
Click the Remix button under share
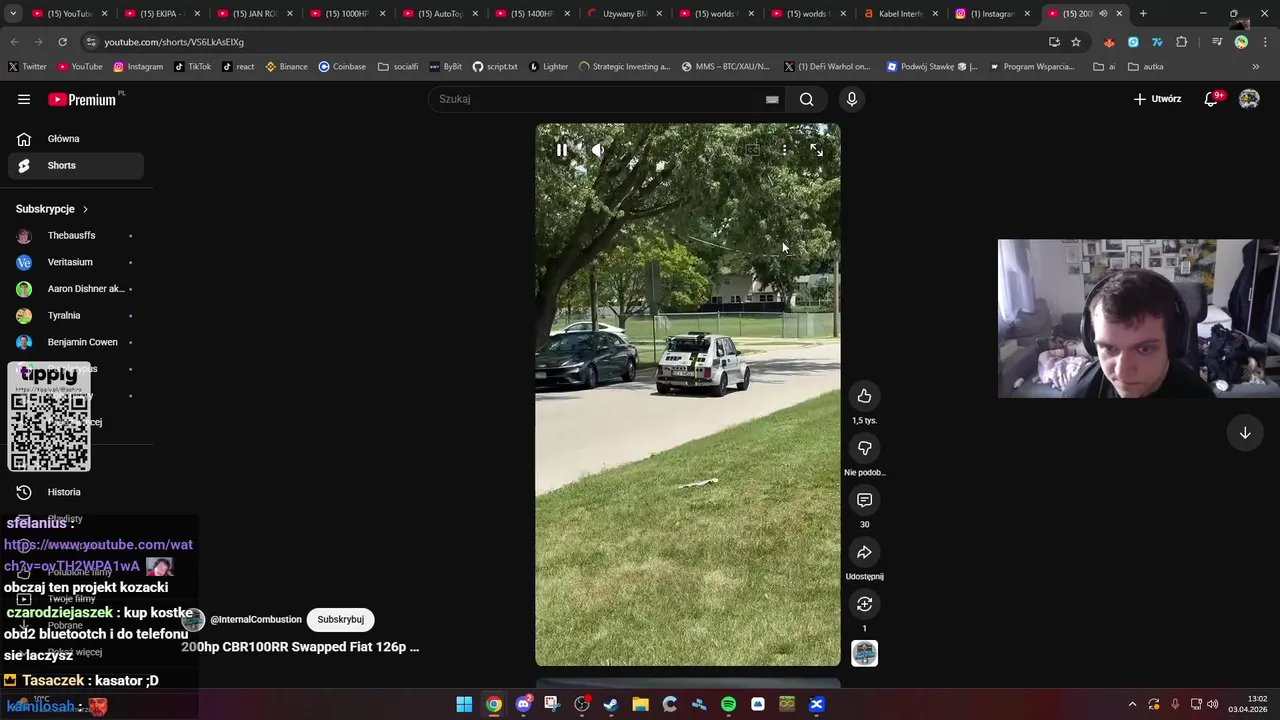pyautogui.click(x=864, y=604)
